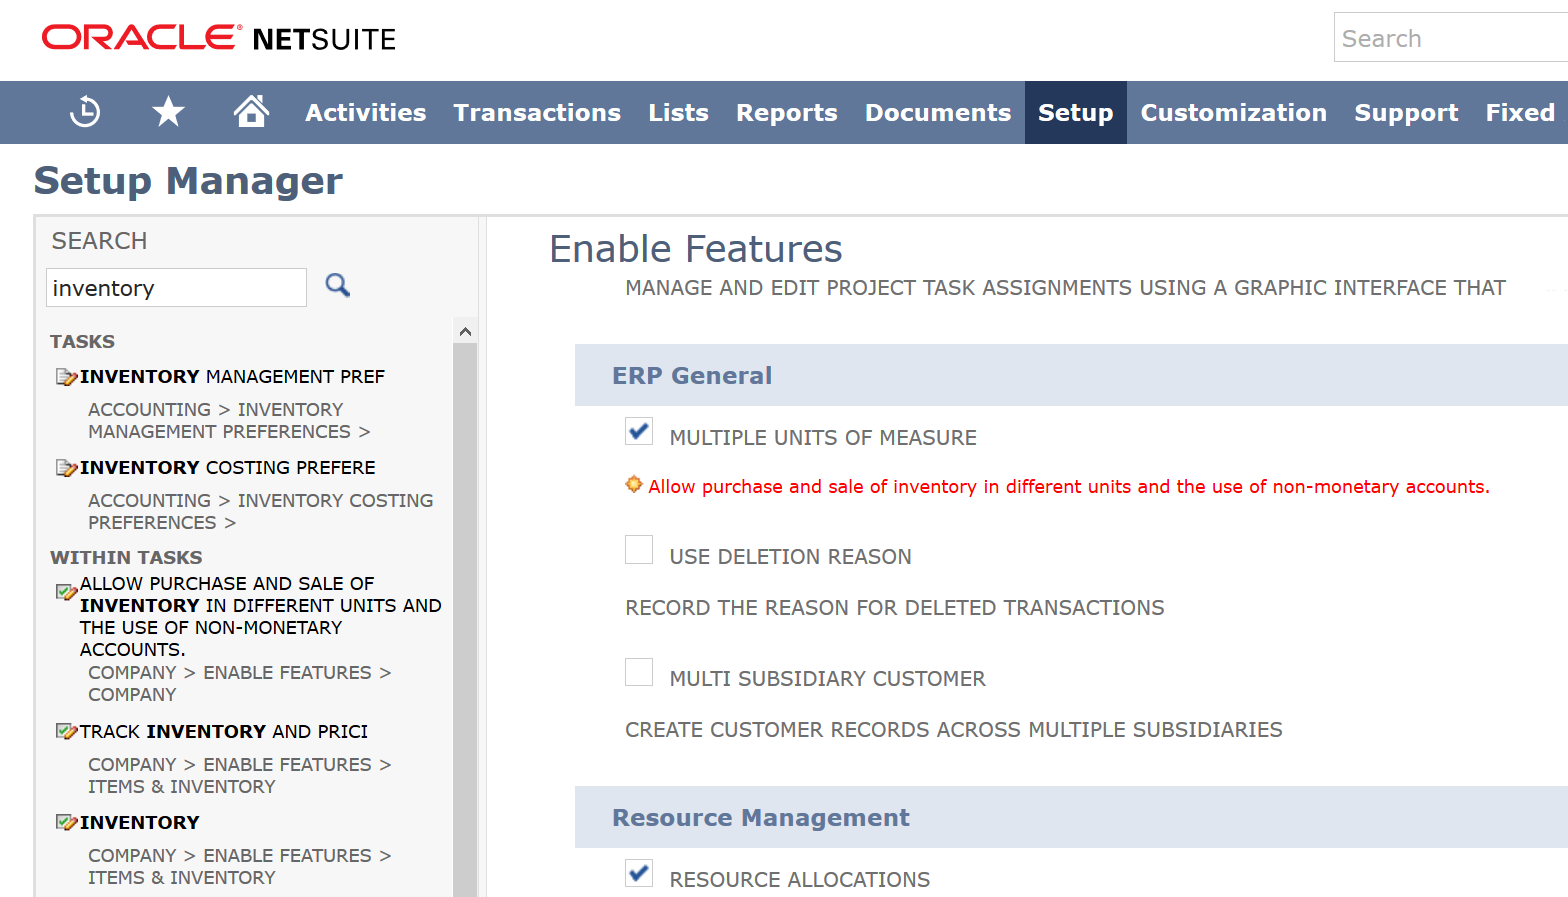Viewport: 1568px width, 897px height.
Task: Click the Inventory Management Pref task icon
Action: click(x=66, y=377)
